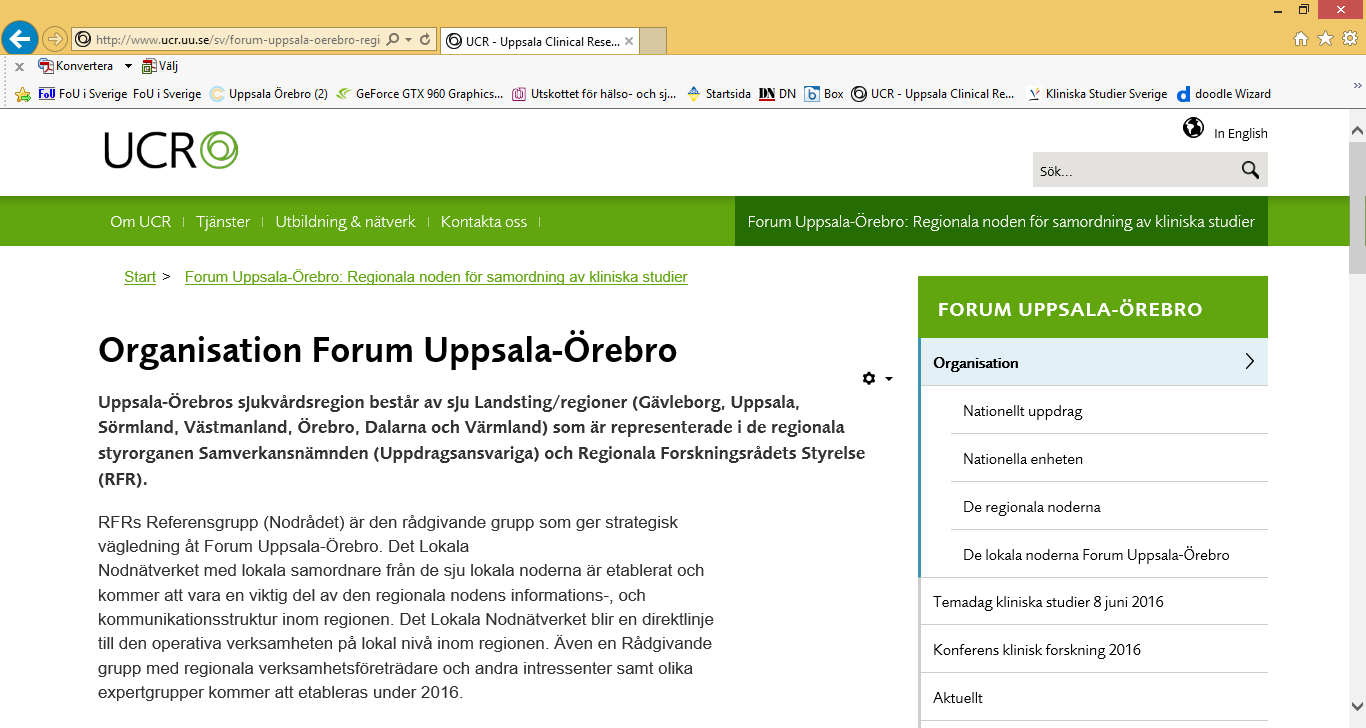Click the UCR logo
This screenshot has width=1366, height=728.
coord(171,150)
